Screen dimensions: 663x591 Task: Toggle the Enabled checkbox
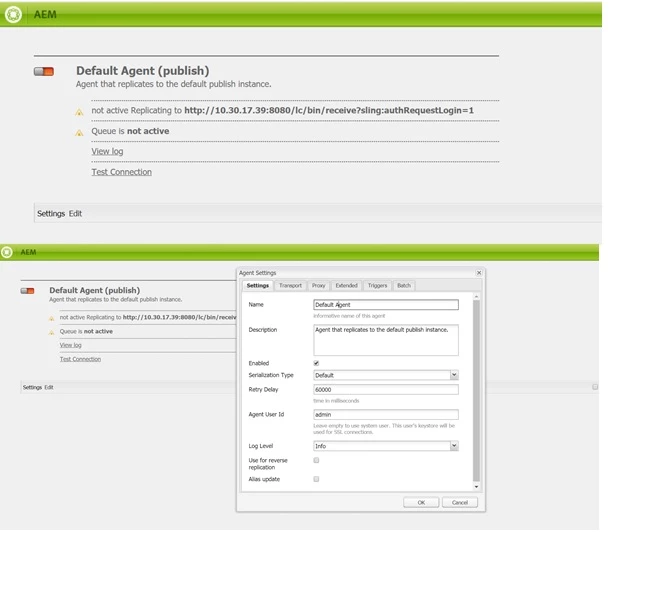pyautogui.click(x=316, y=363)
